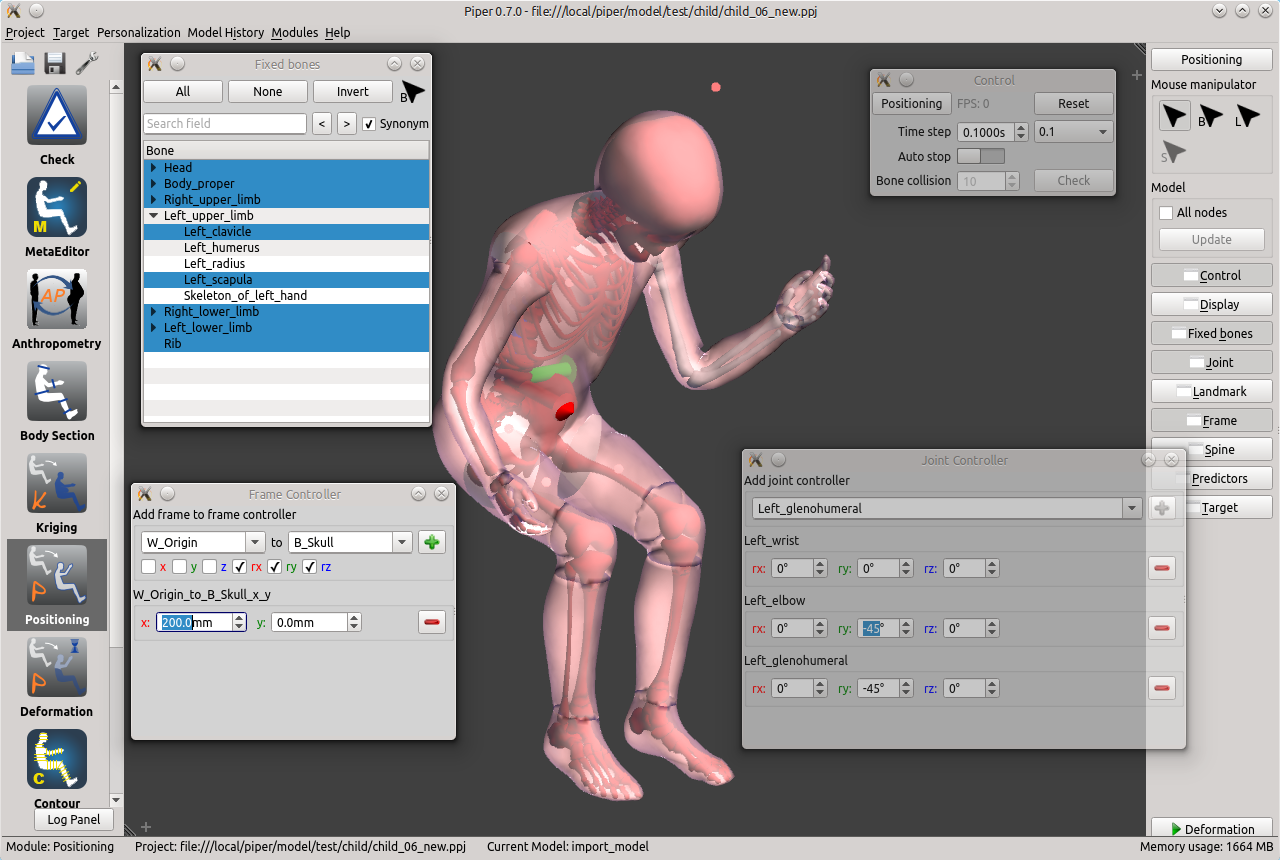Open the Project menu

pos(25,32)
